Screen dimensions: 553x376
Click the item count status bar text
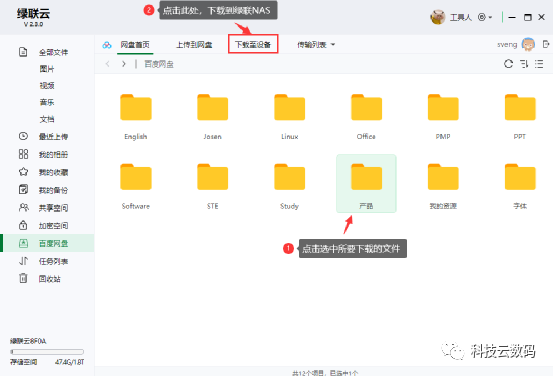point(325,373)
